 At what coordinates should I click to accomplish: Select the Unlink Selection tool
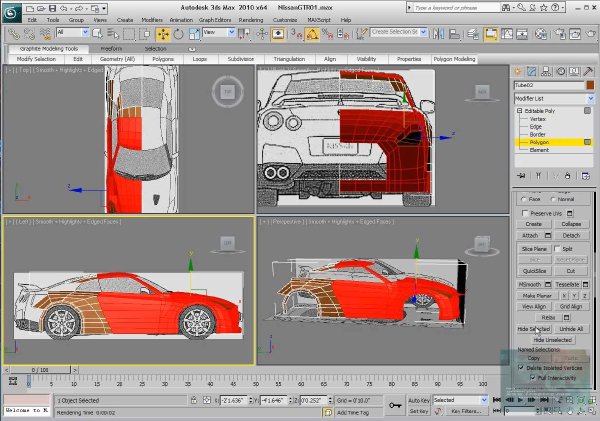point(29,34)
